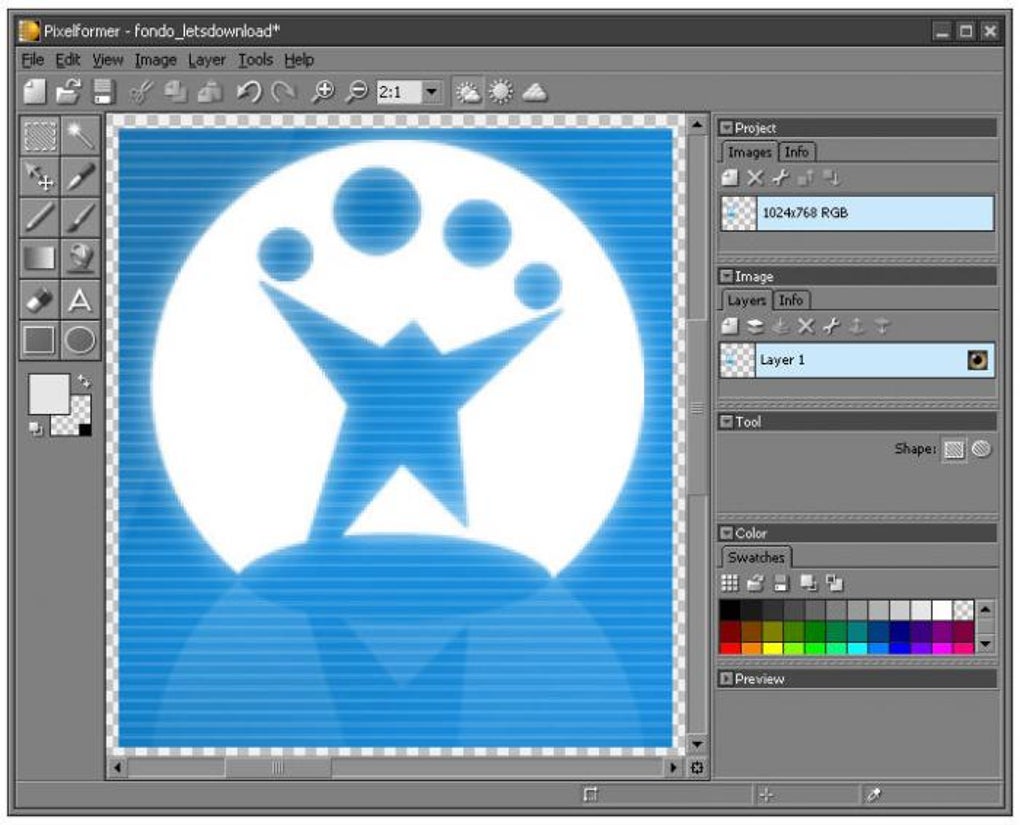Collapse the Project panel
This screenshot has height=825, width=1020.
(725, 127)
